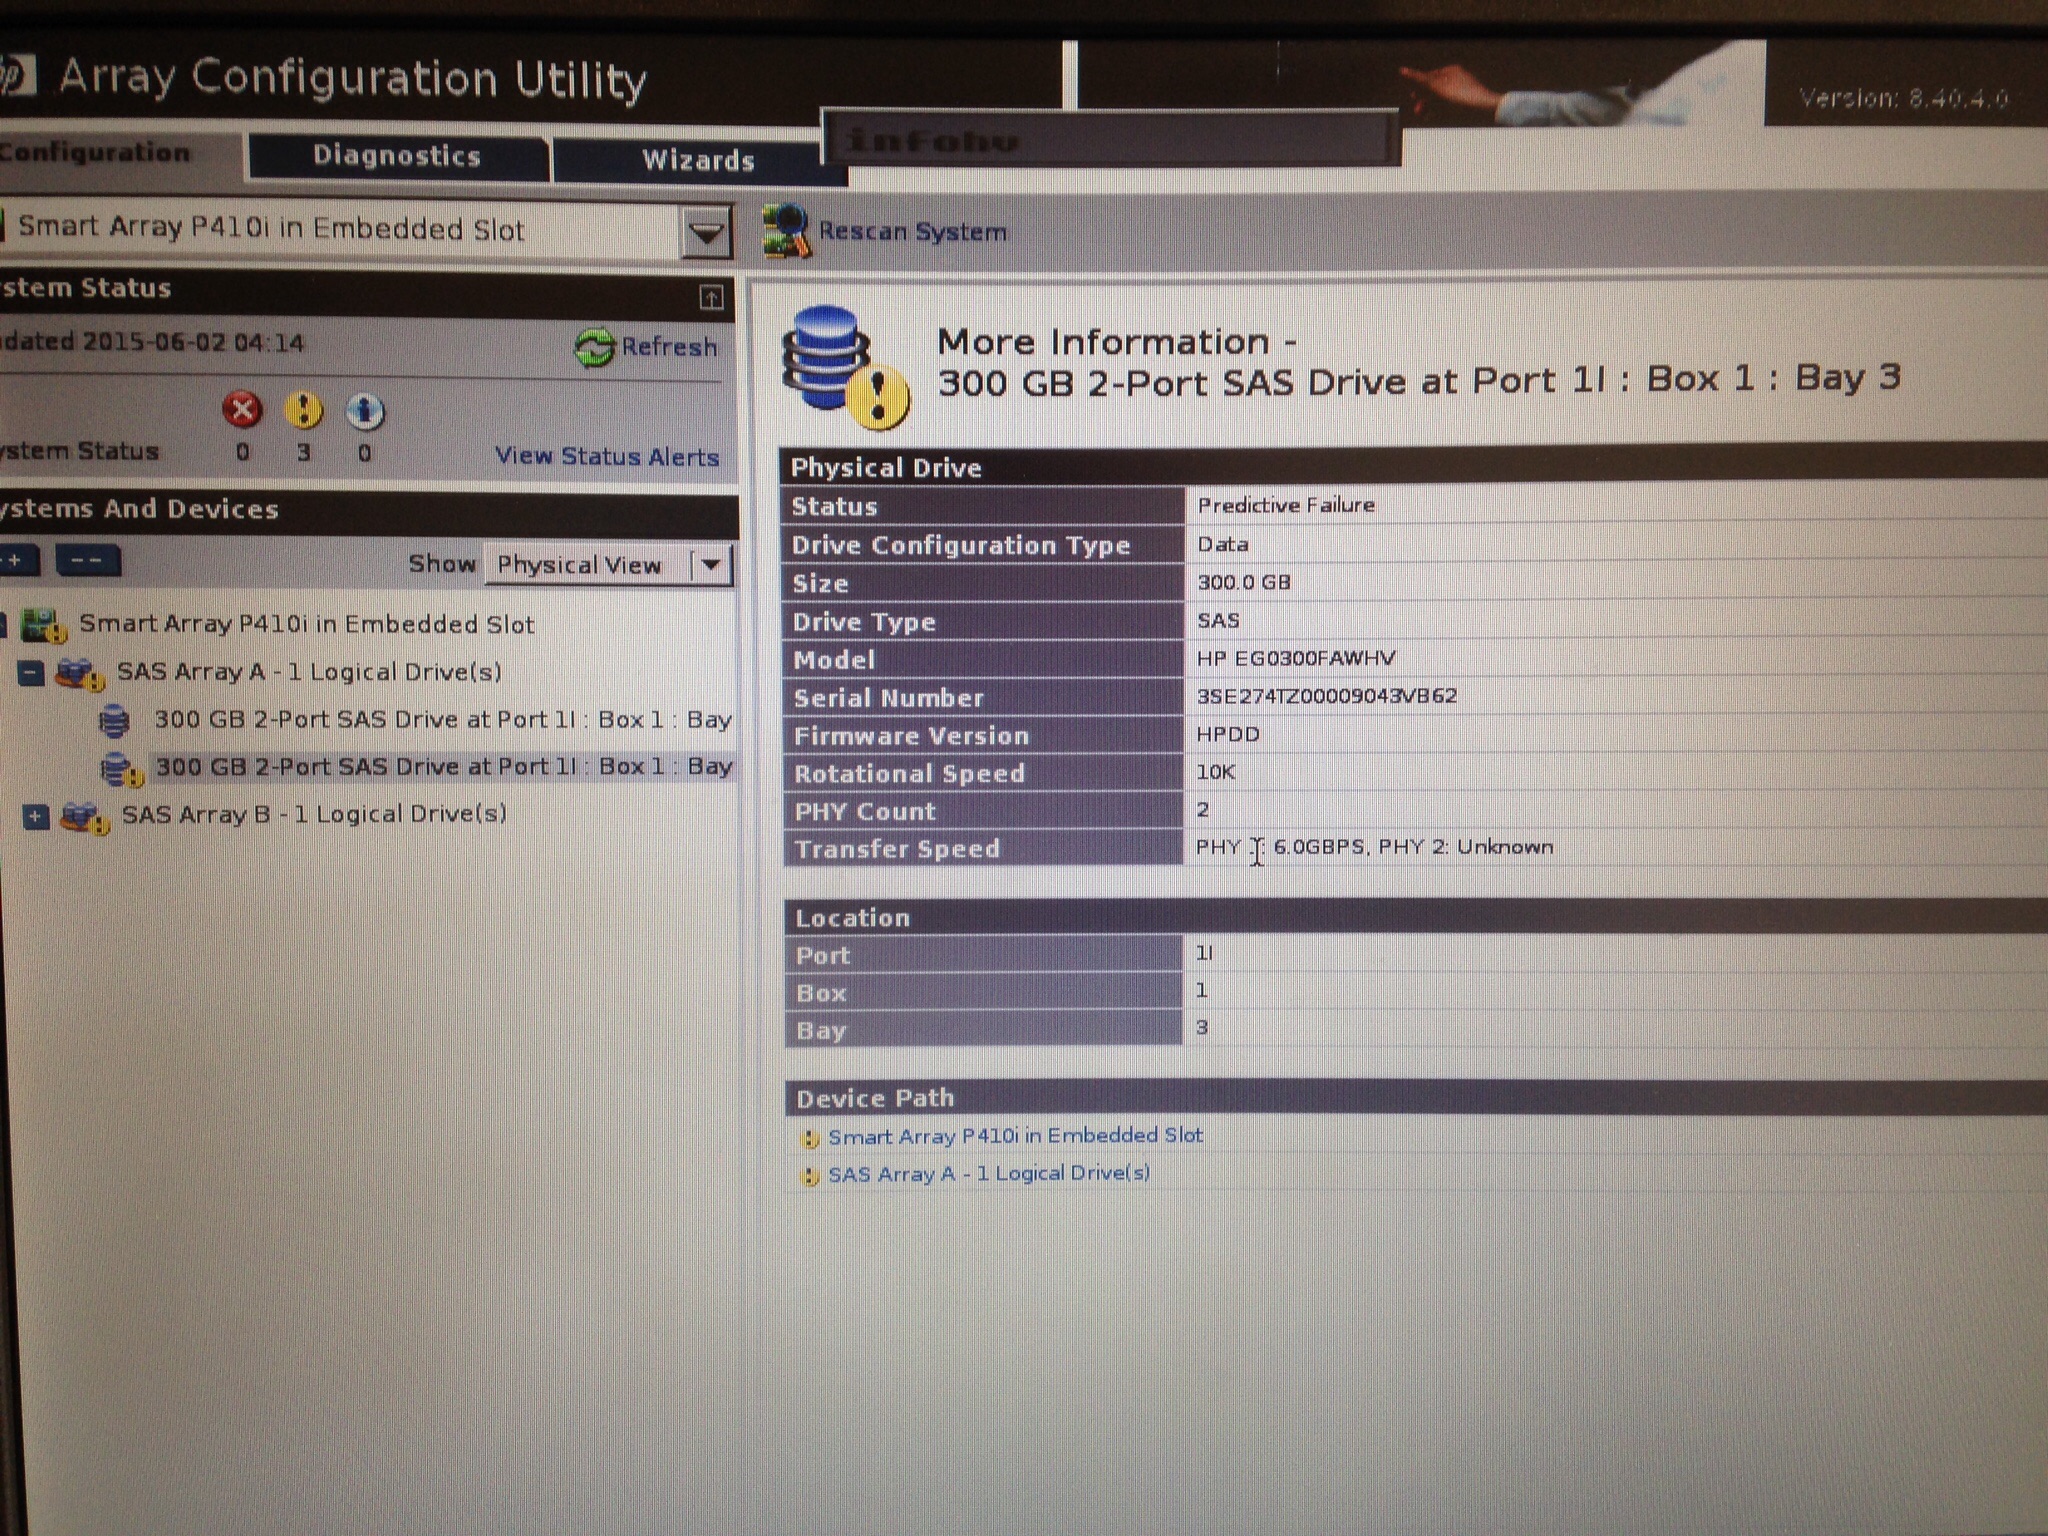The image size is (2048, 1536).
Task: Click the Smart Array P410i controller icon
Action: click(43, 625)
